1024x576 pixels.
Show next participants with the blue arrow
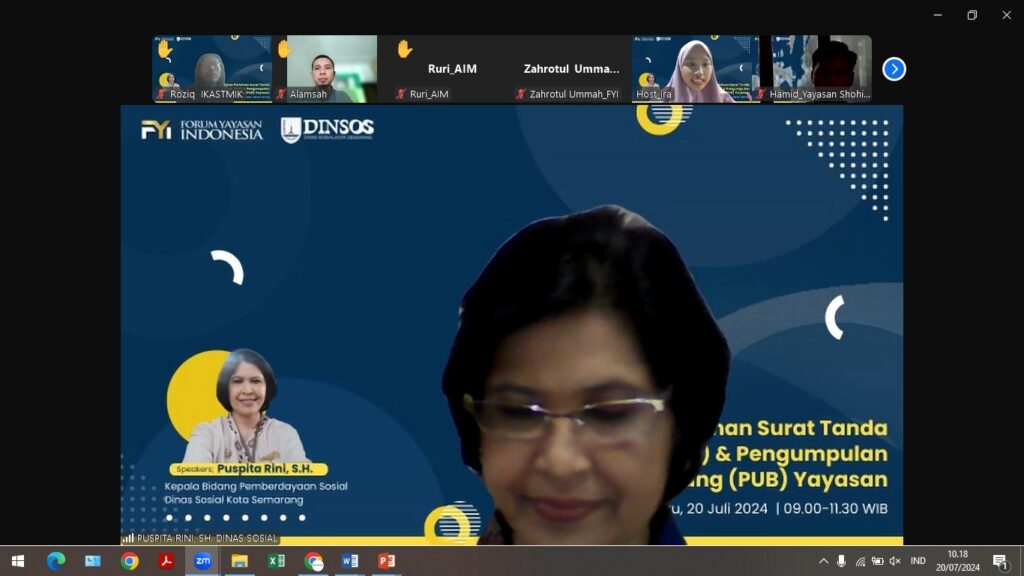[894, 69]
